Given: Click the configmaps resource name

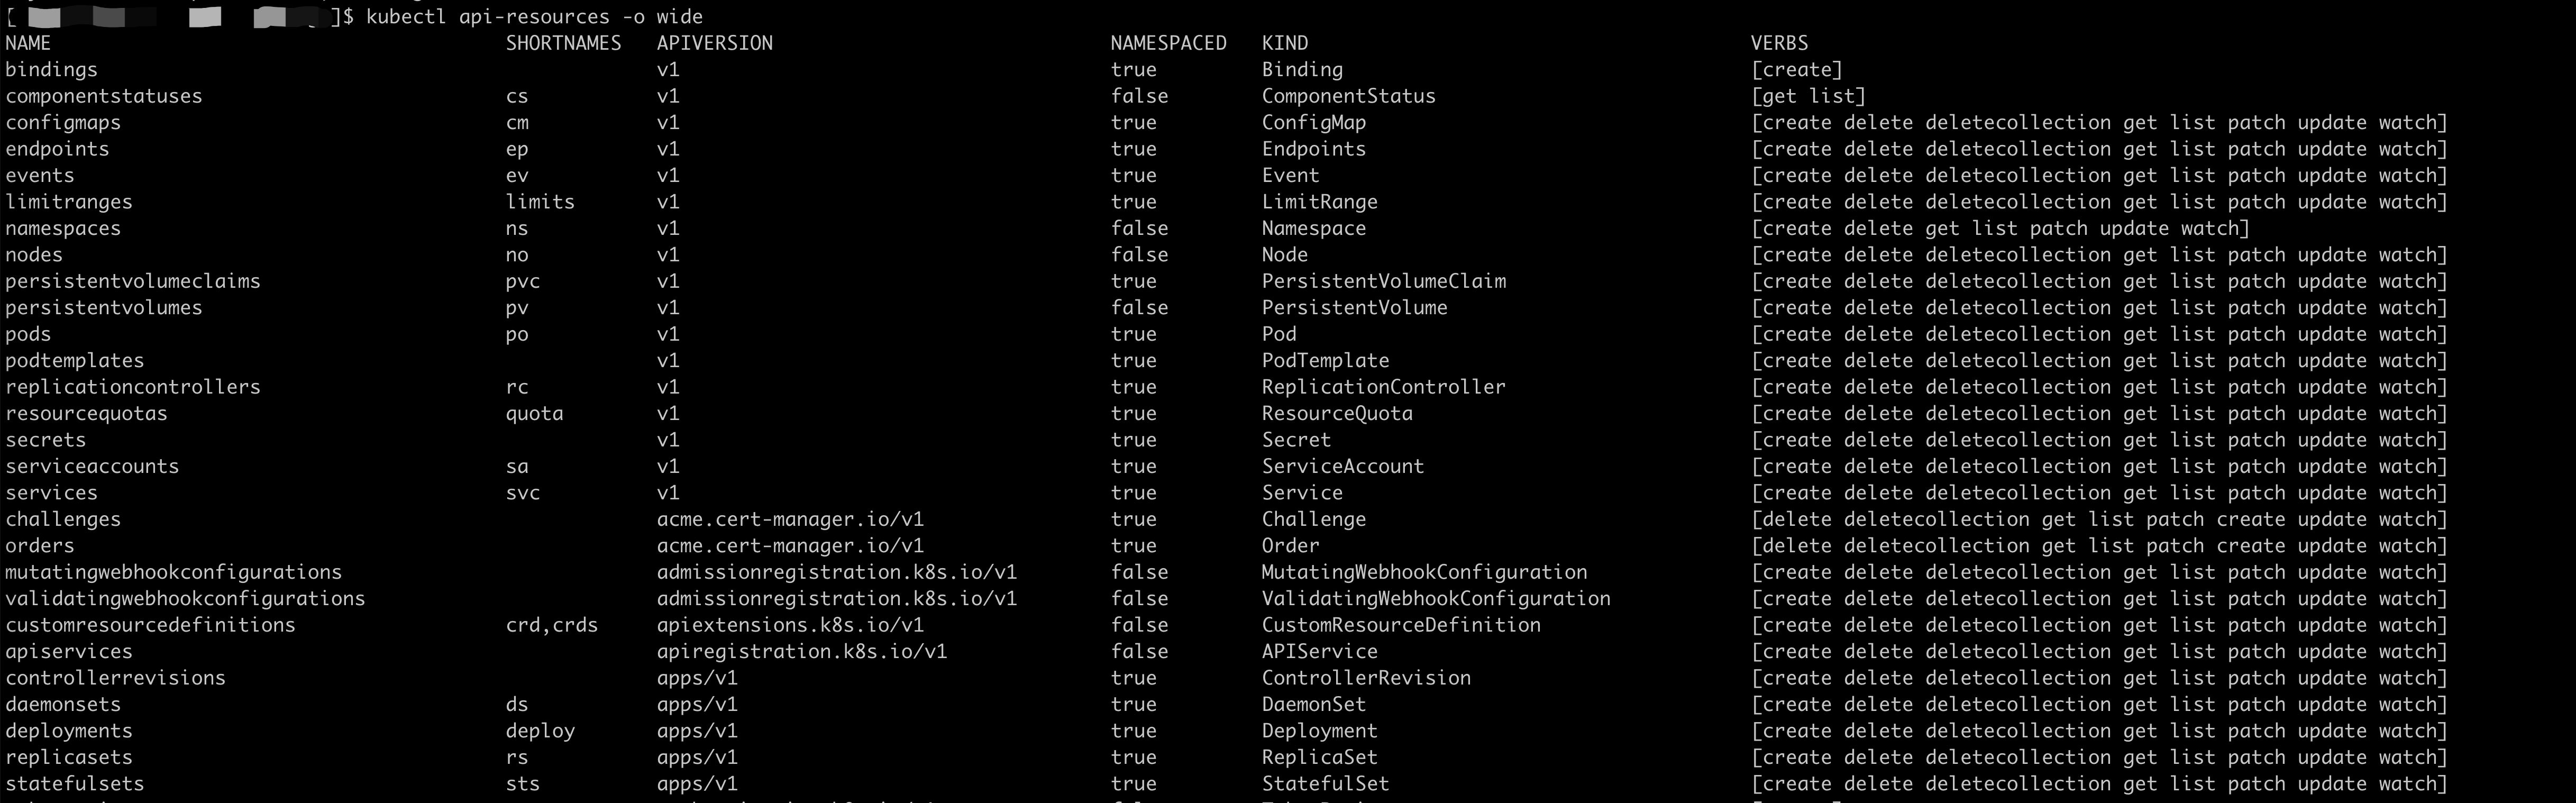Looking at the screenshot, I should coord(63,123).
